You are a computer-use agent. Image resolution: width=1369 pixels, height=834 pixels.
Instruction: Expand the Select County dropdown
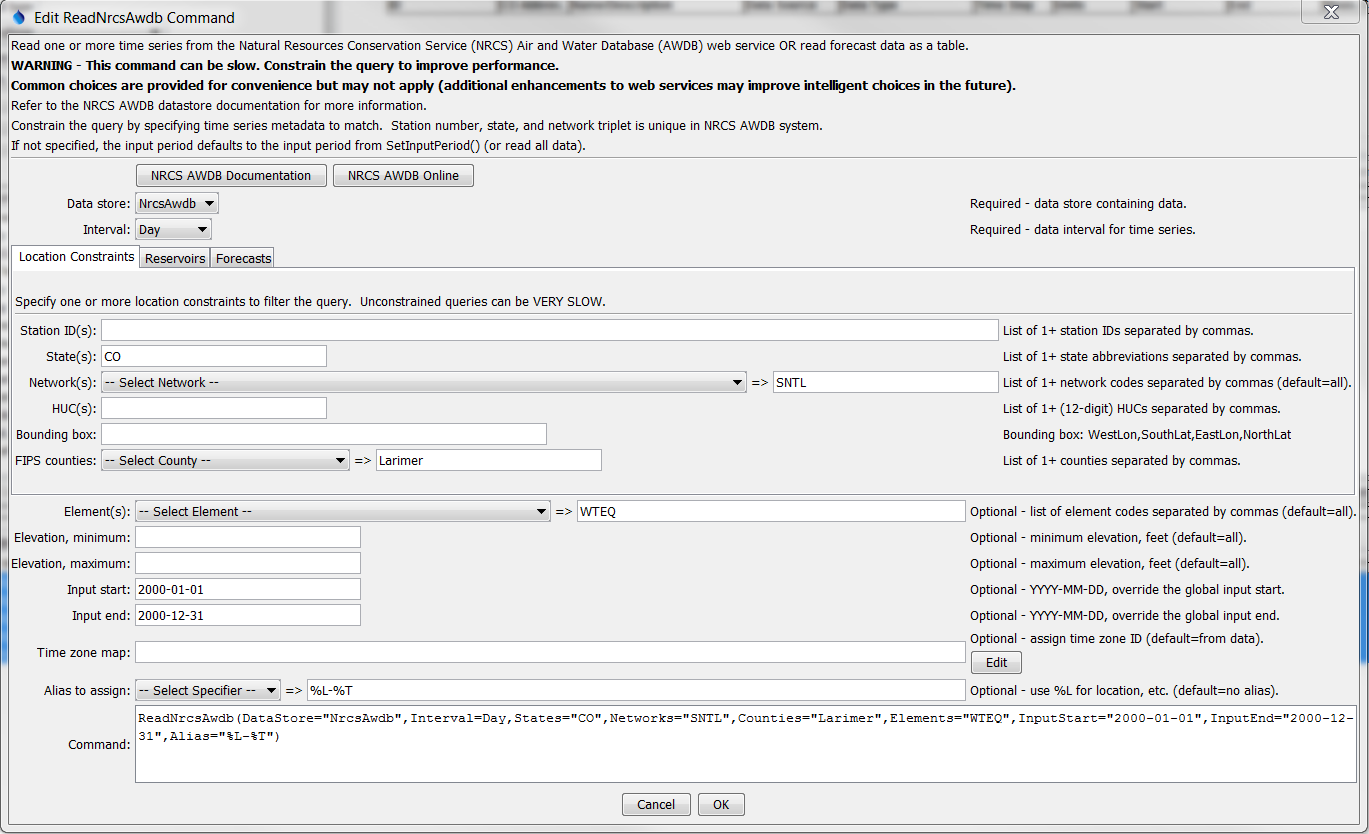tap(225, 460)
